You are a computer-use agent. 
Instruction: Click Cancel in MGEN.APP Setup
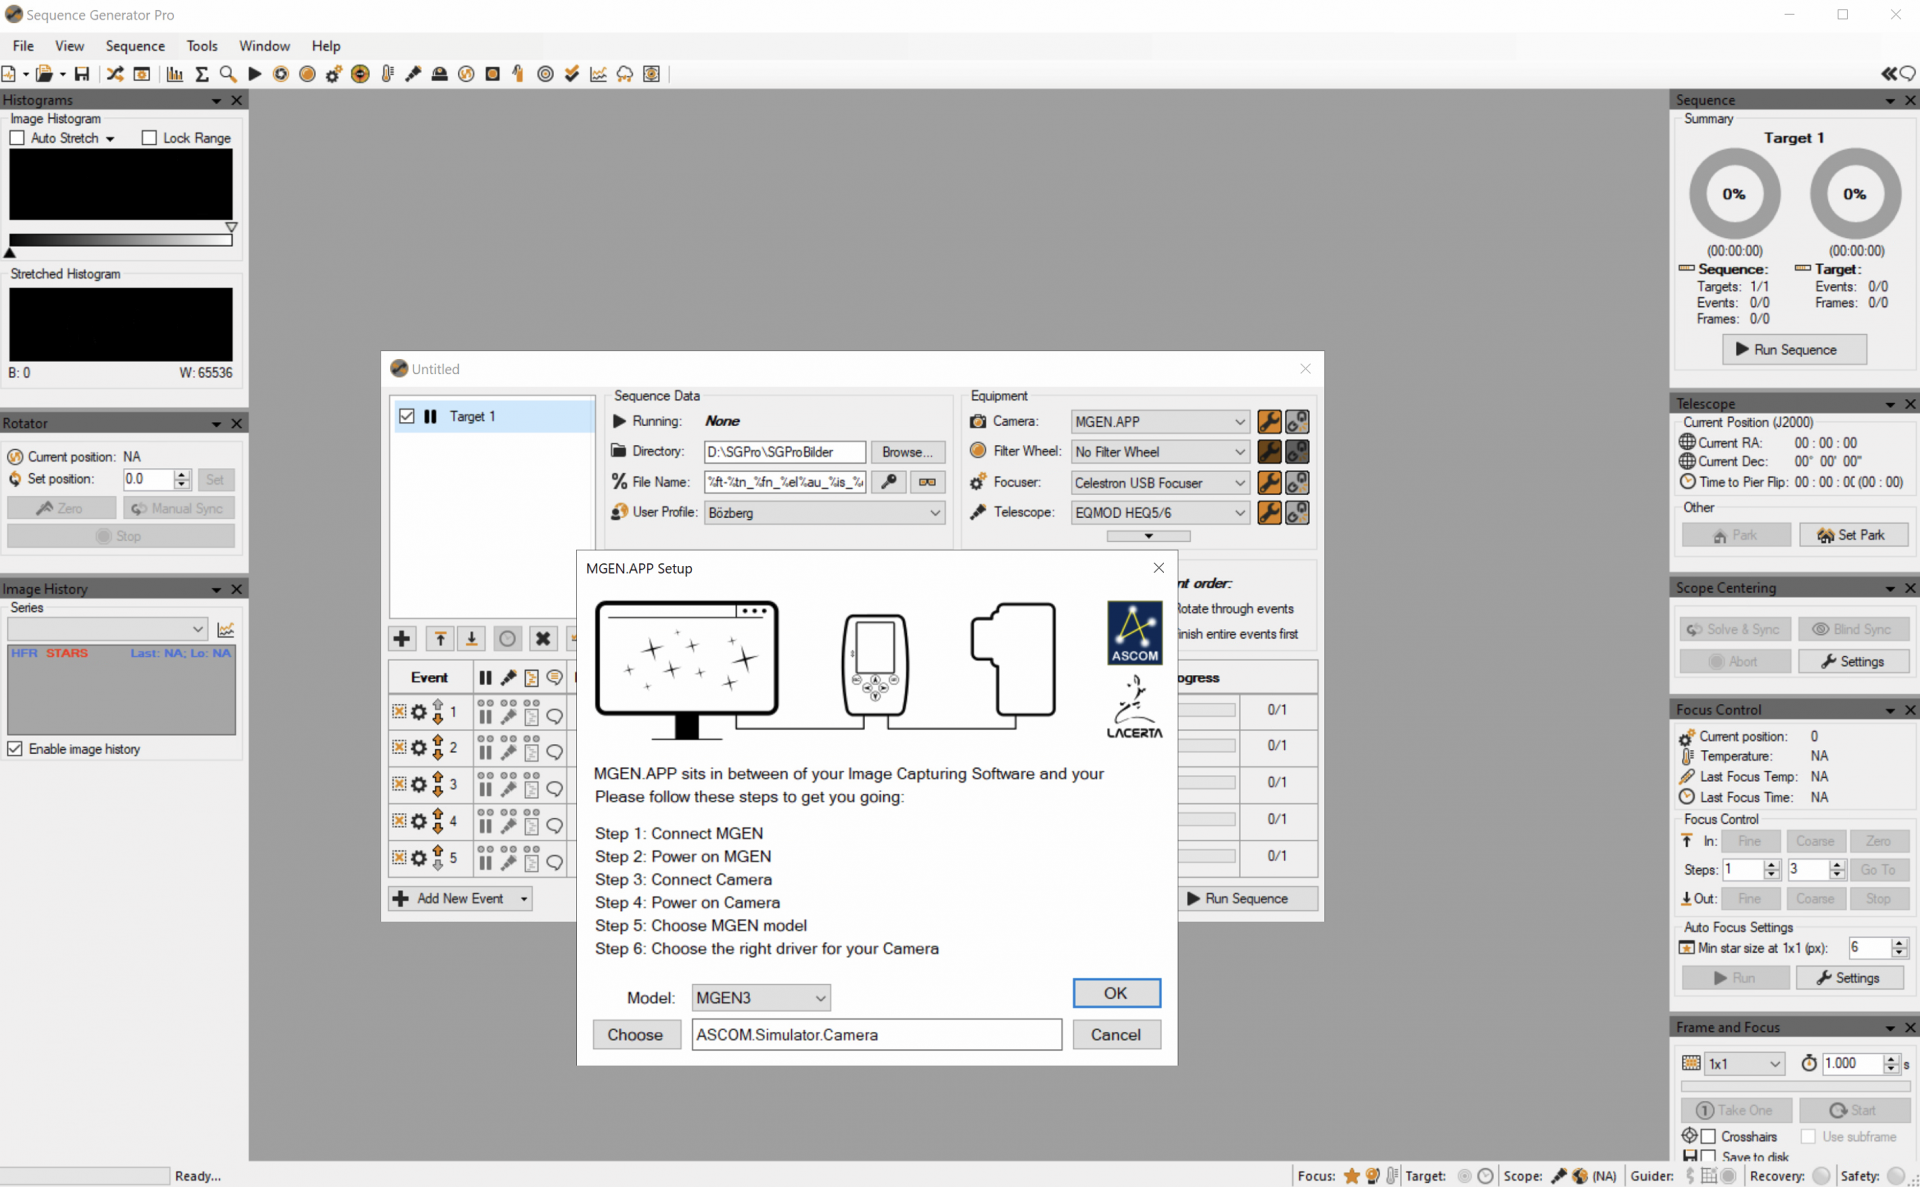pyautogui.click(x=1116, y=1035)
